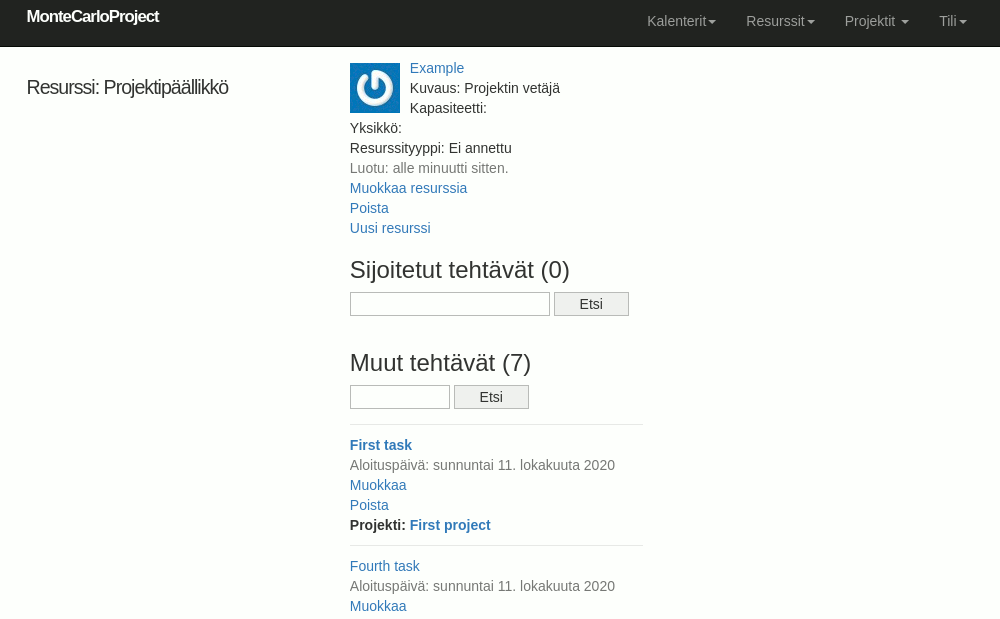Open the First project link

[450, 525]
